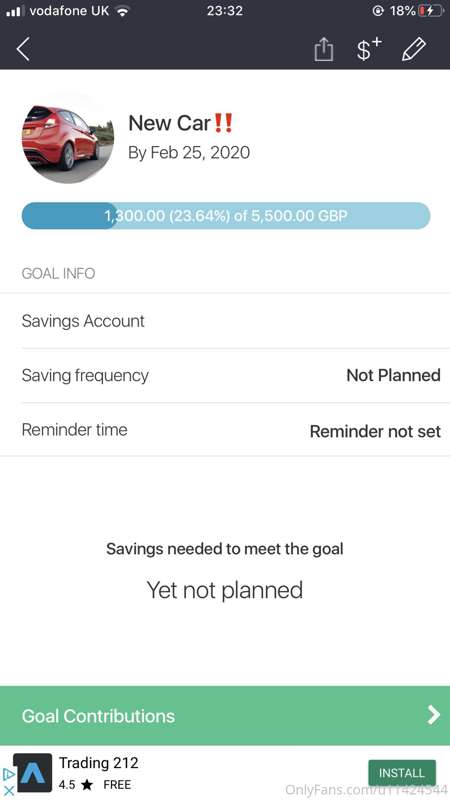Select the New Car goal title
The image size is (450, 800).
[x=181, y=123]
